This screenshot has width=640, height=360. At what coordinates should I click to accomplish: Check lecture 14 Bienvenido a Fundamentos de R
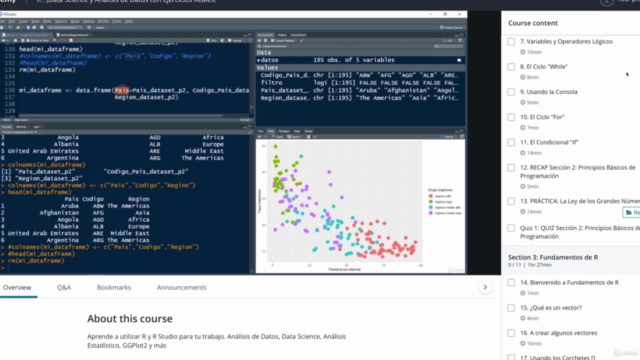[x=511, y=282]
